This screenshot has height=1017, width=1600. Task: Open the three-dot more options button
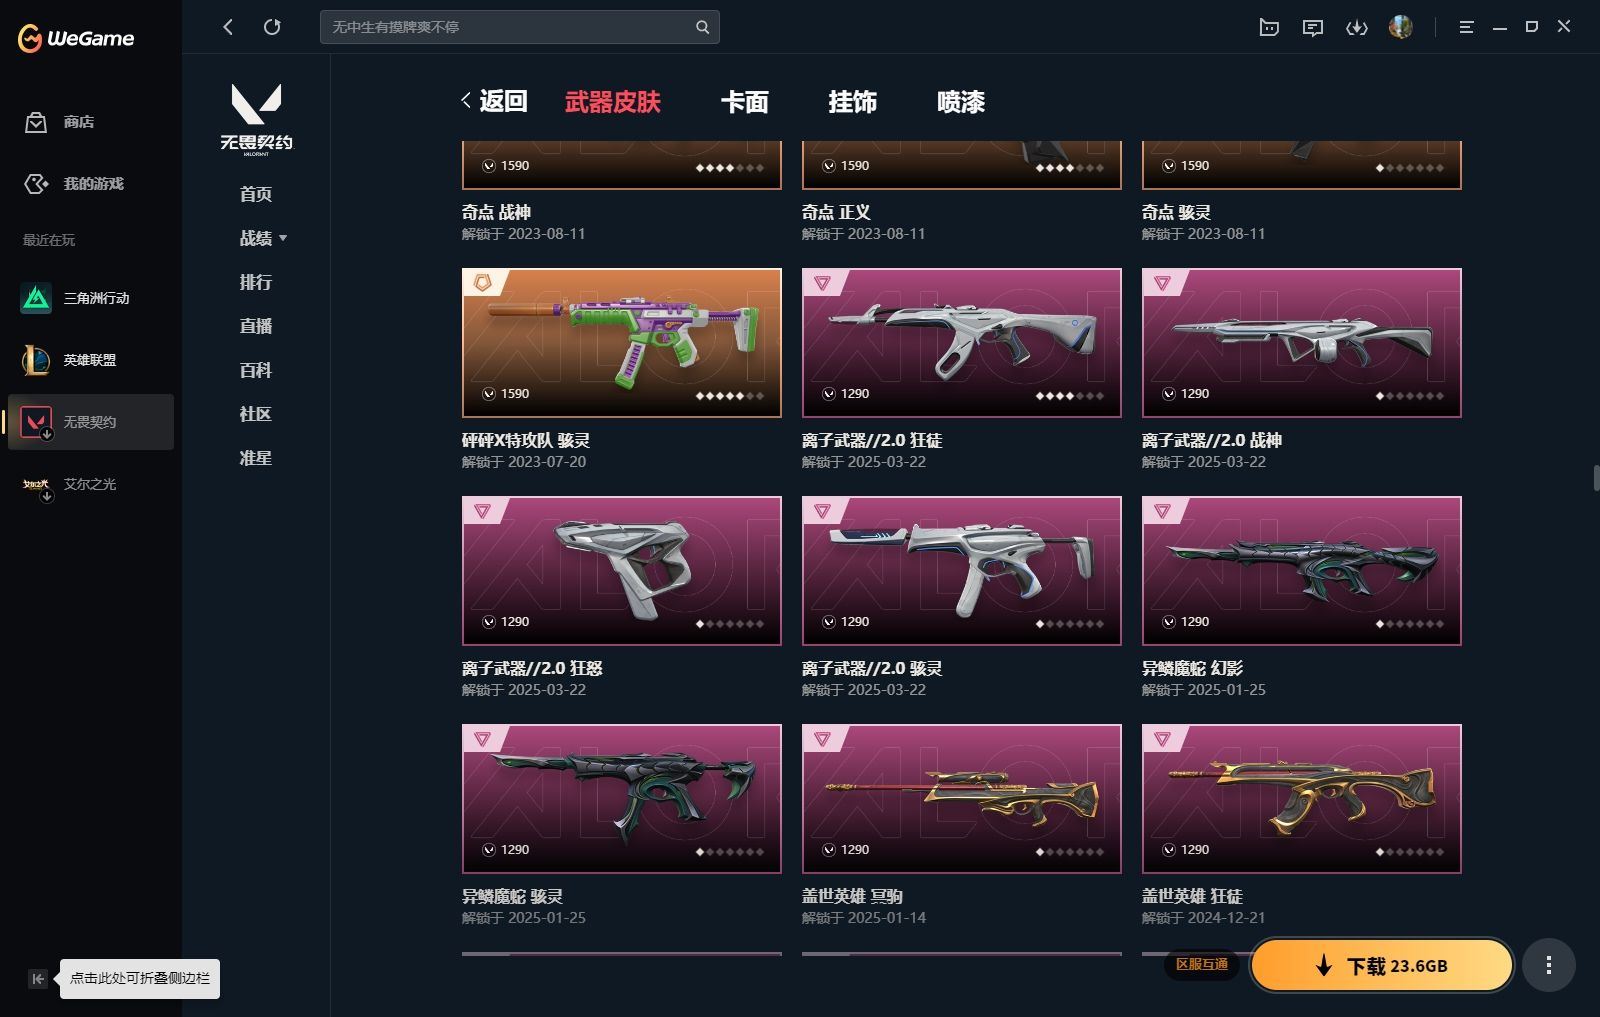1549,965
